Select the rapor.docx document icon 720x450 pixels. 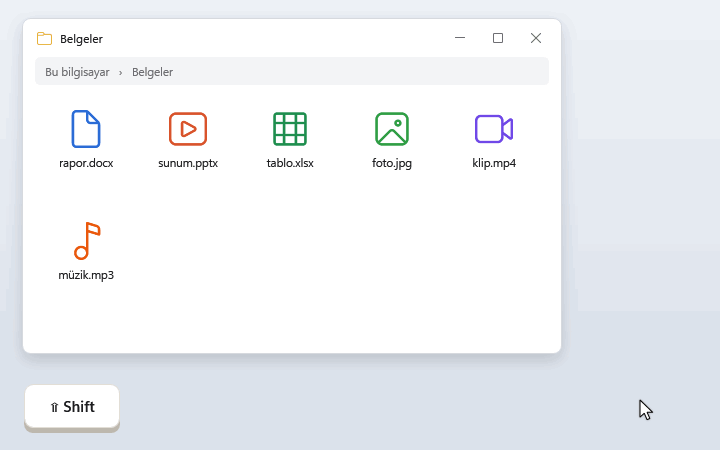[x=86, y=129]
